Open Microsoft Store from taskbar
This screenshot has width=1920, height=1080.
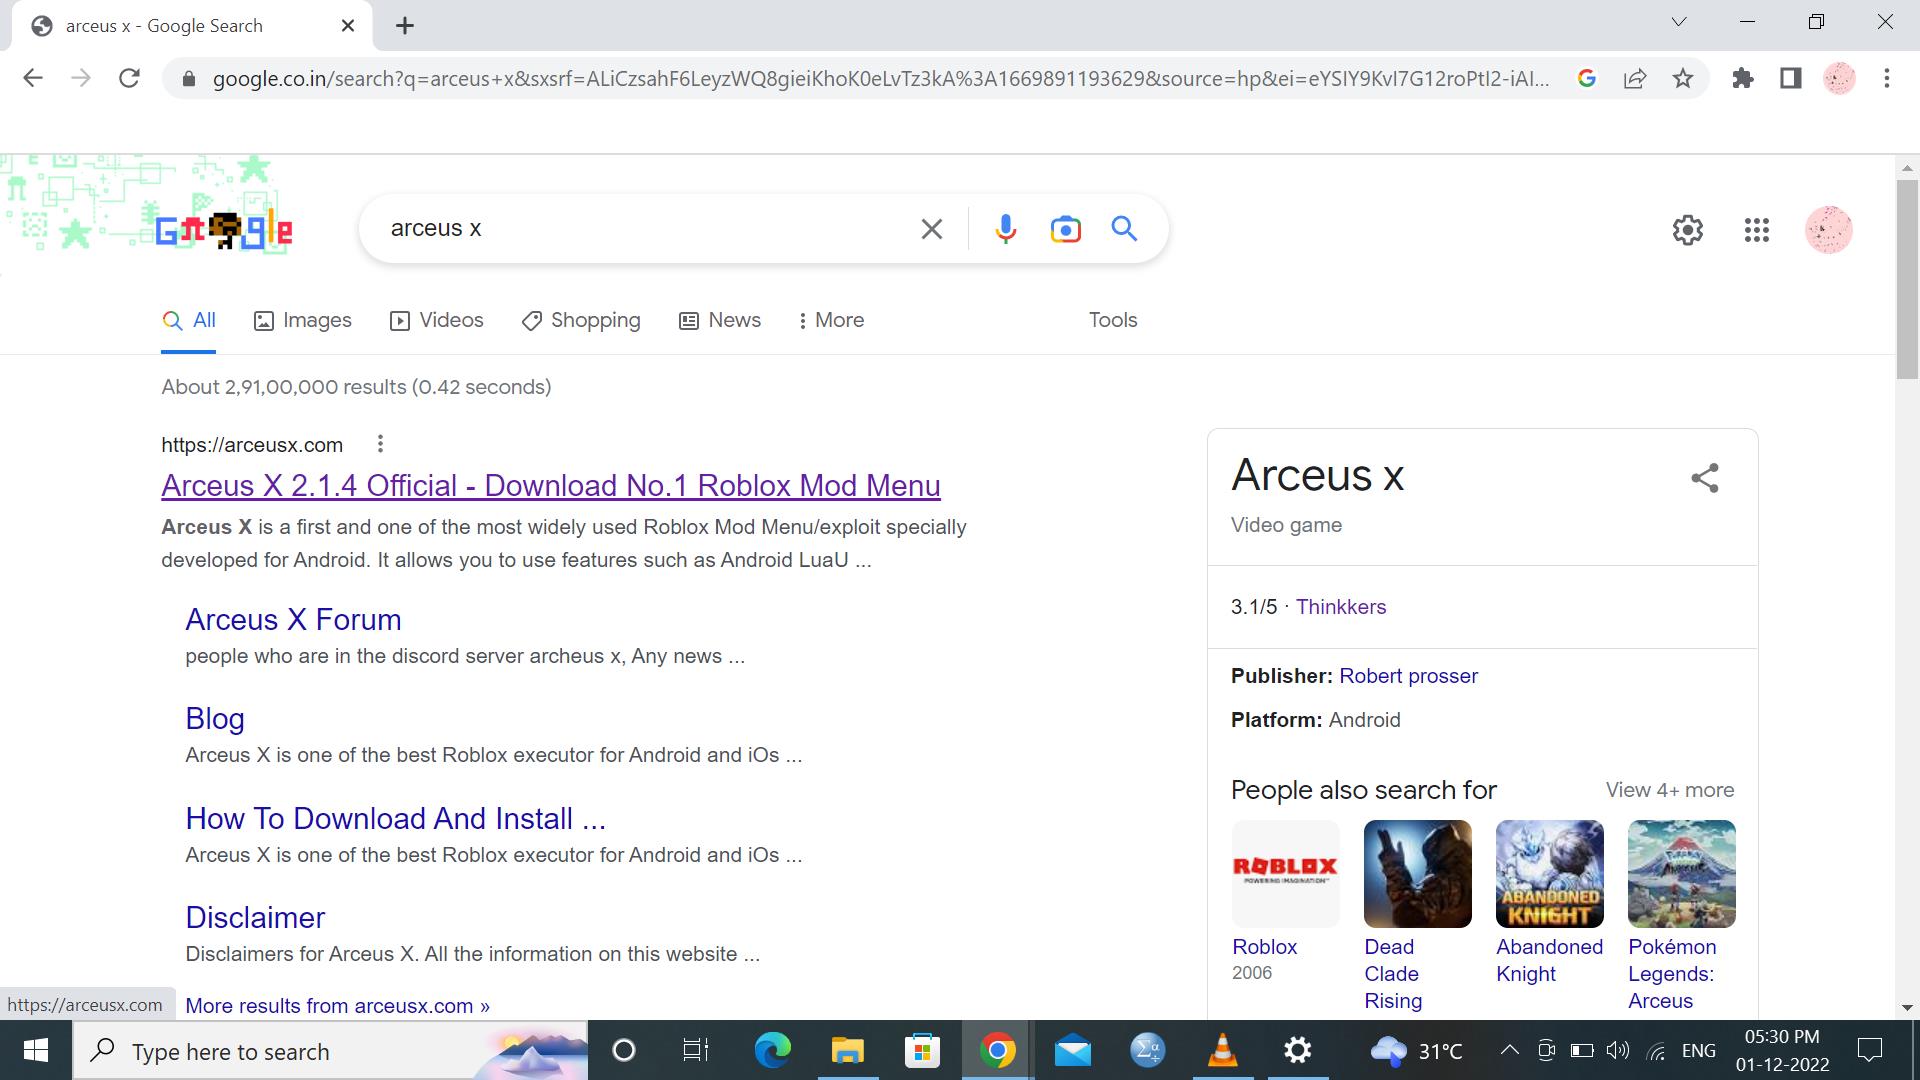coord(922,1051)
